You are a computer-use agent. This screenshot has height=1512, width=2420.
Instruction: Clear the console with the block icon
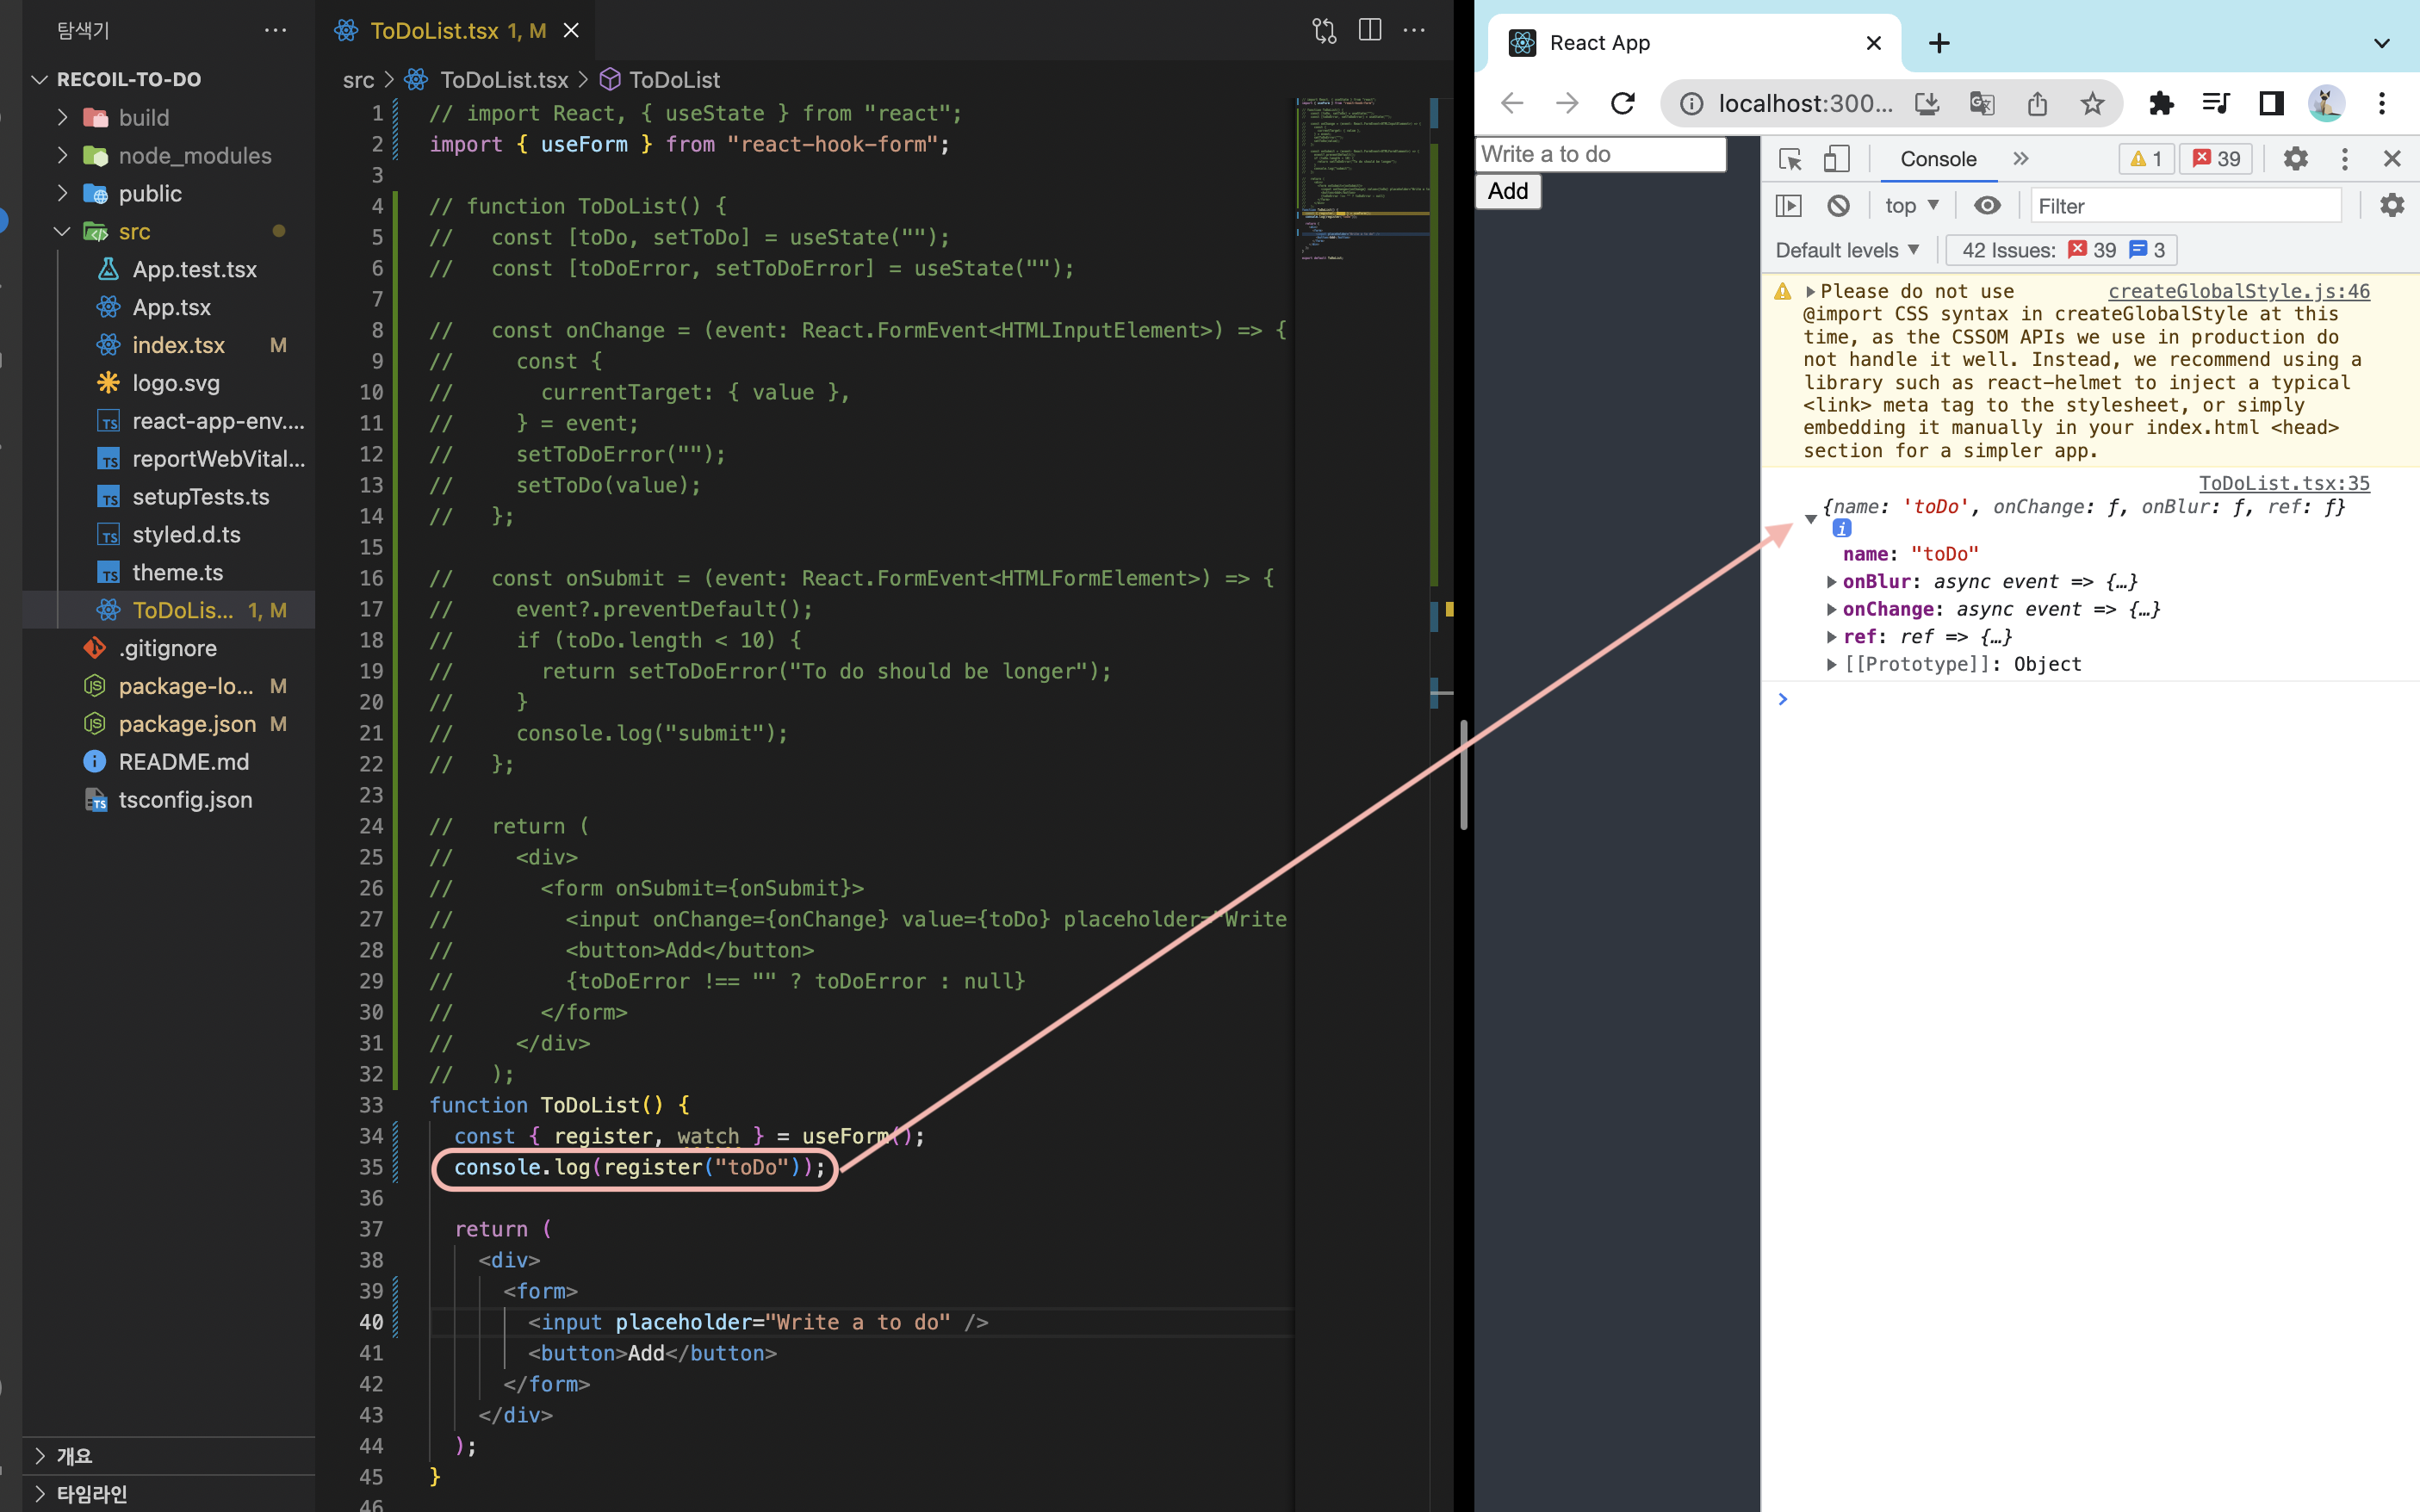(x=1838, y=206)
